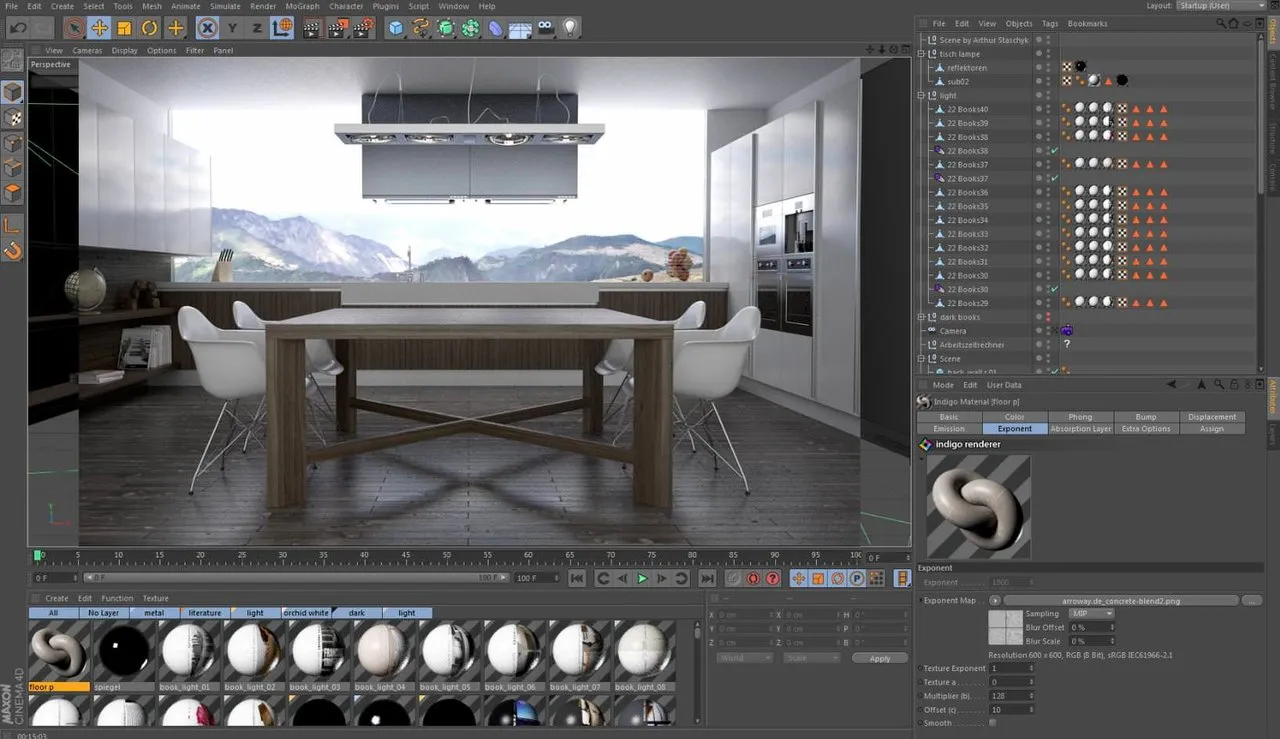Click the Render View clapperboard icon
This screenshot has height=739, width=1280.
(311, 28)
